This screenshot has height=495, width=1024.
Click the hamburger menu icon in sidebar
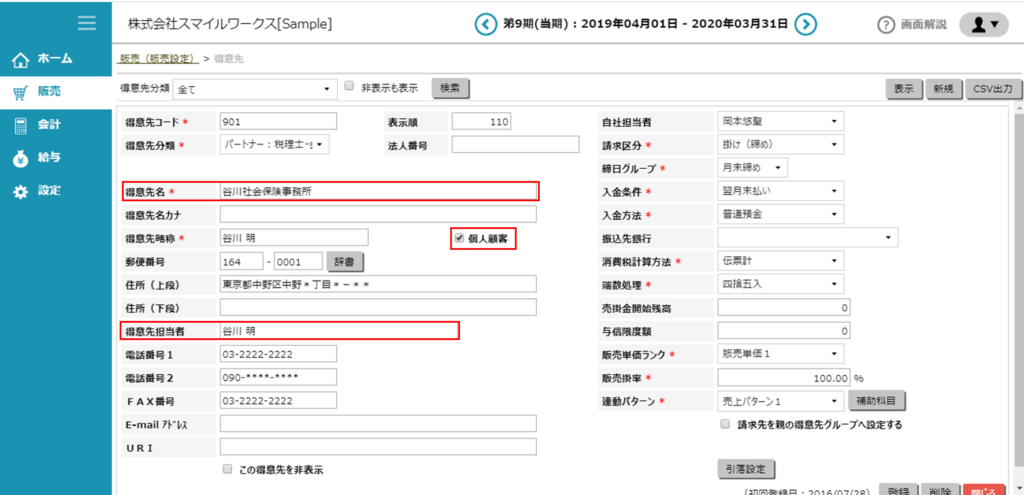pos(87,22)
